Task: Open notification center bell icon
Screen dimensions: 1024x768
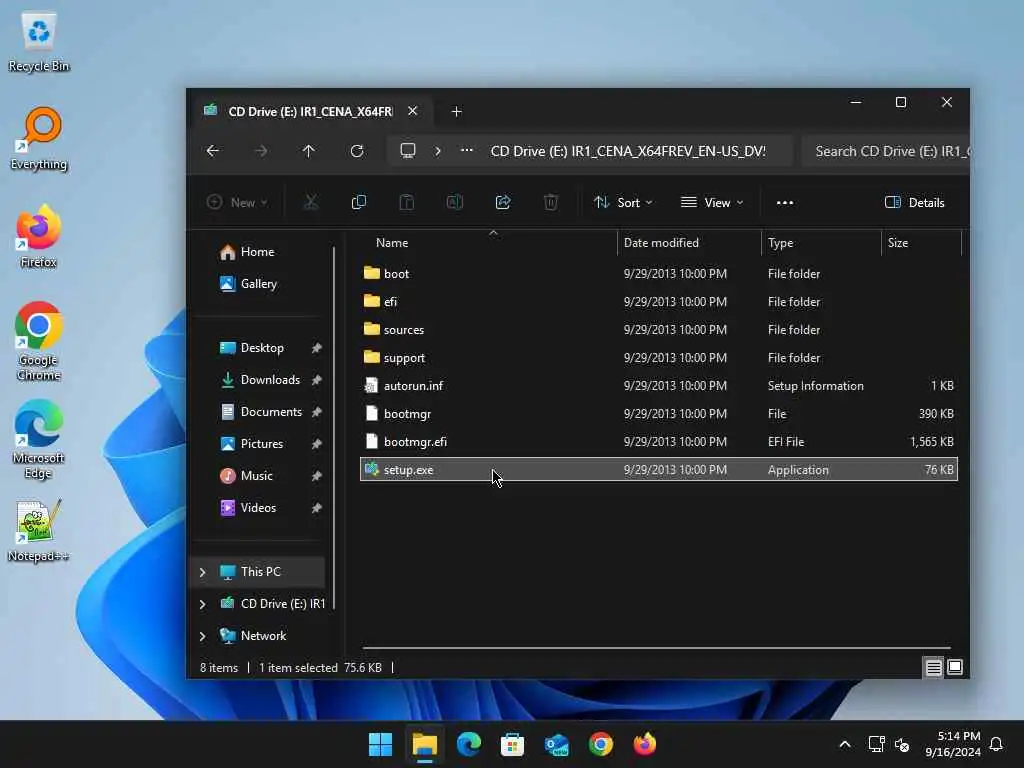Action: pyautogui.click(x=996, y=744)
